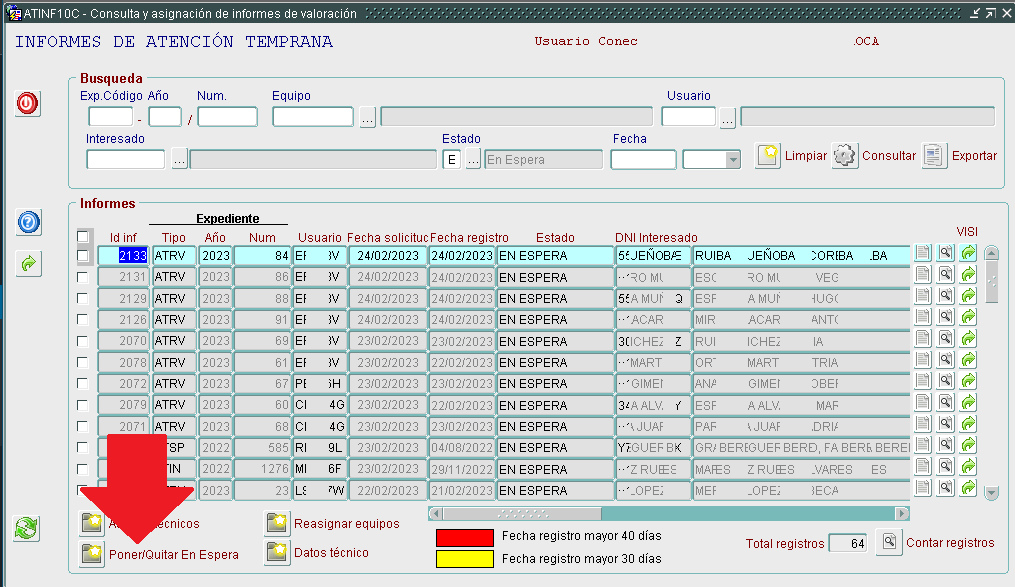This screenshot has width=1015, height=587.
Task: Click the Interesado input field
Action: [x=125, y=160]
